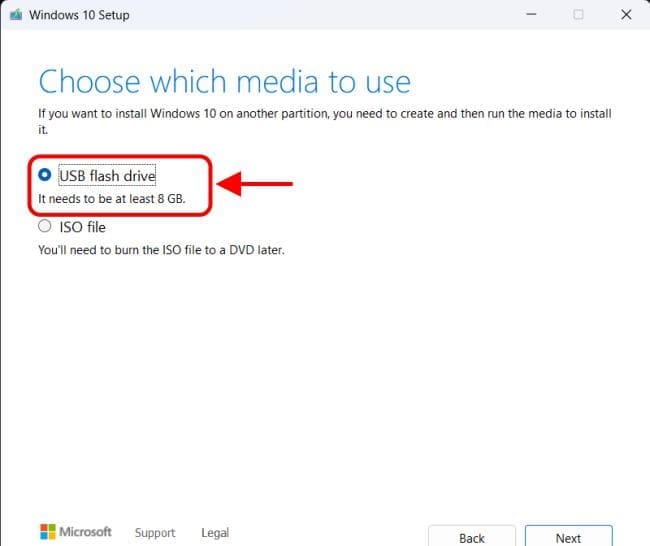Click the "ISO file" option label
This screenshot has height=546, width=650.
(x=82, y=227)
